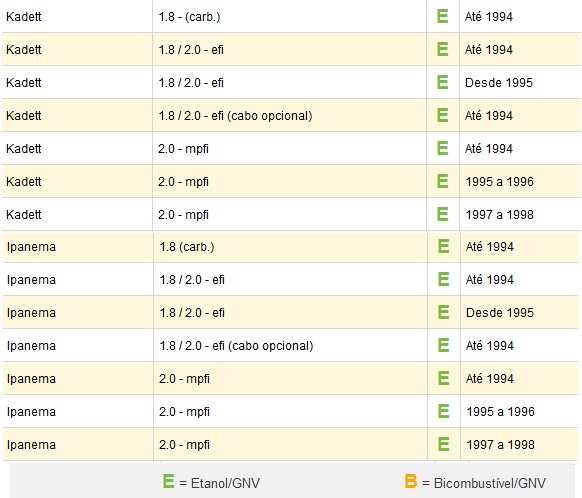Screen dimensions: 582x498
Task: Click 'Ipanema' in the 1995 a 1996 row
Action: pos(31,412)
